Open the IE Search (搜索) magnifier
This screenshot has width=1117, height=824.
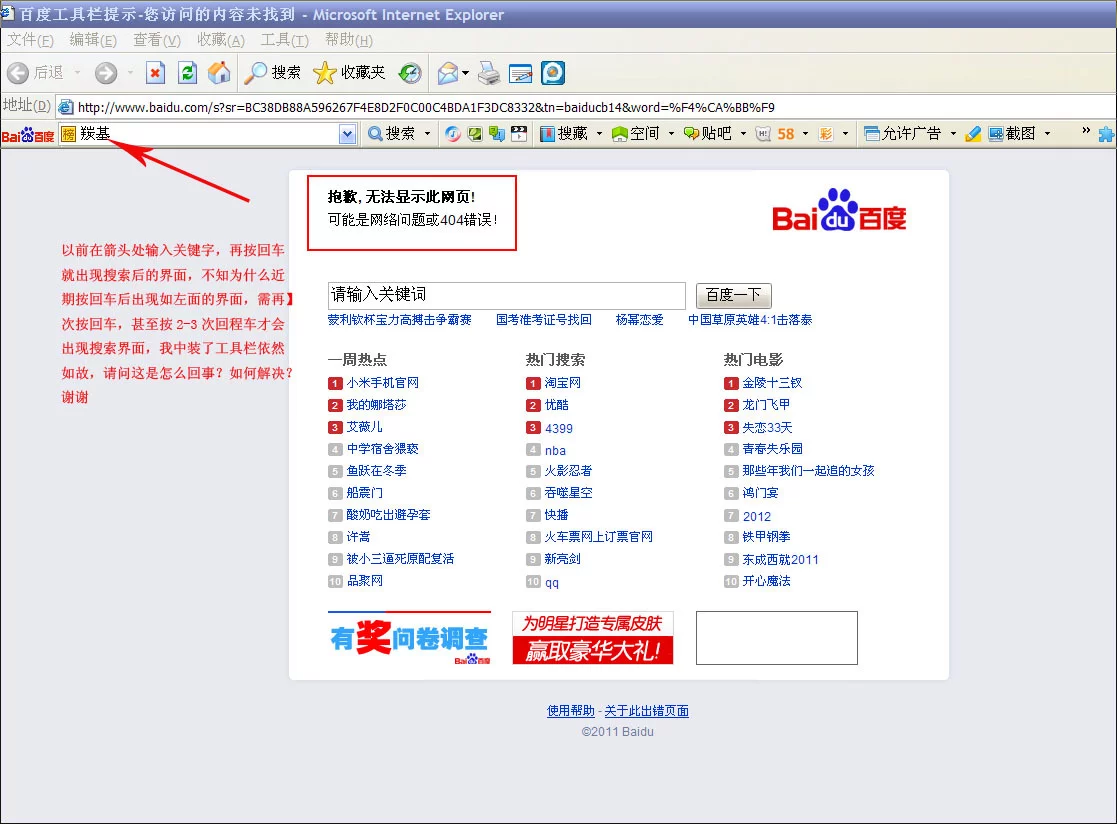click(272, 73)
